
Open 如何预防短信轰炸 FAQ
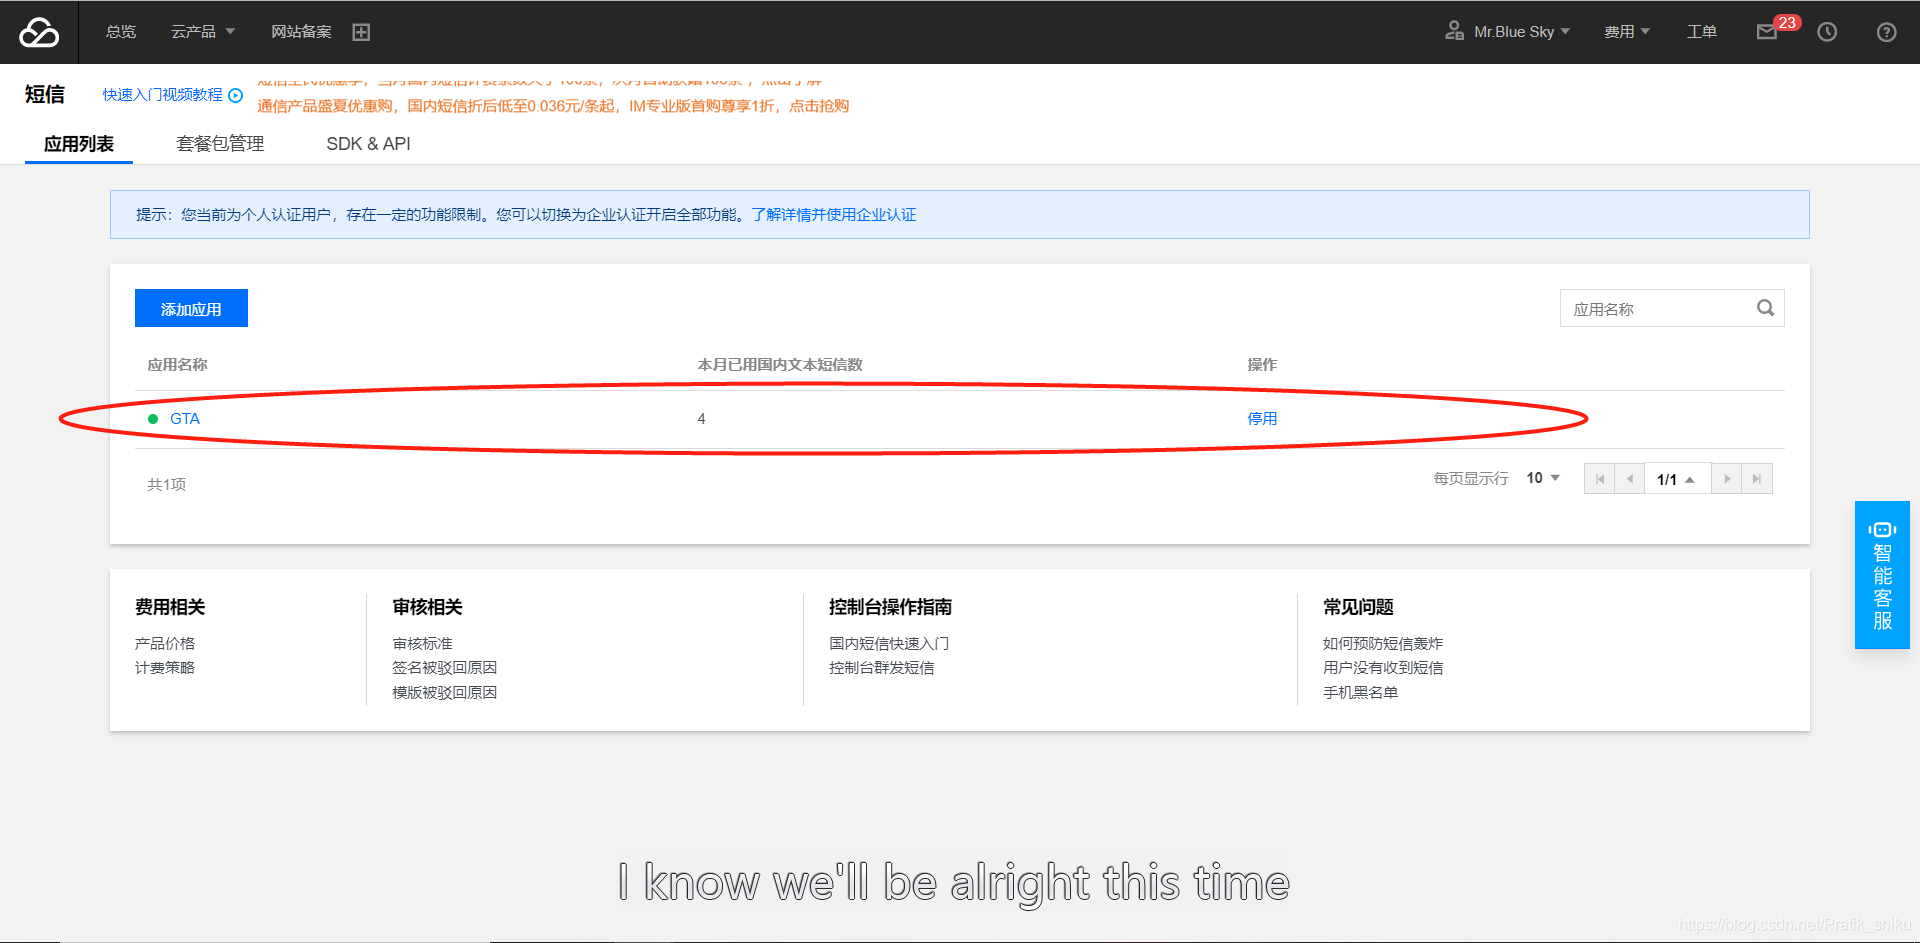coord(1383,644)
